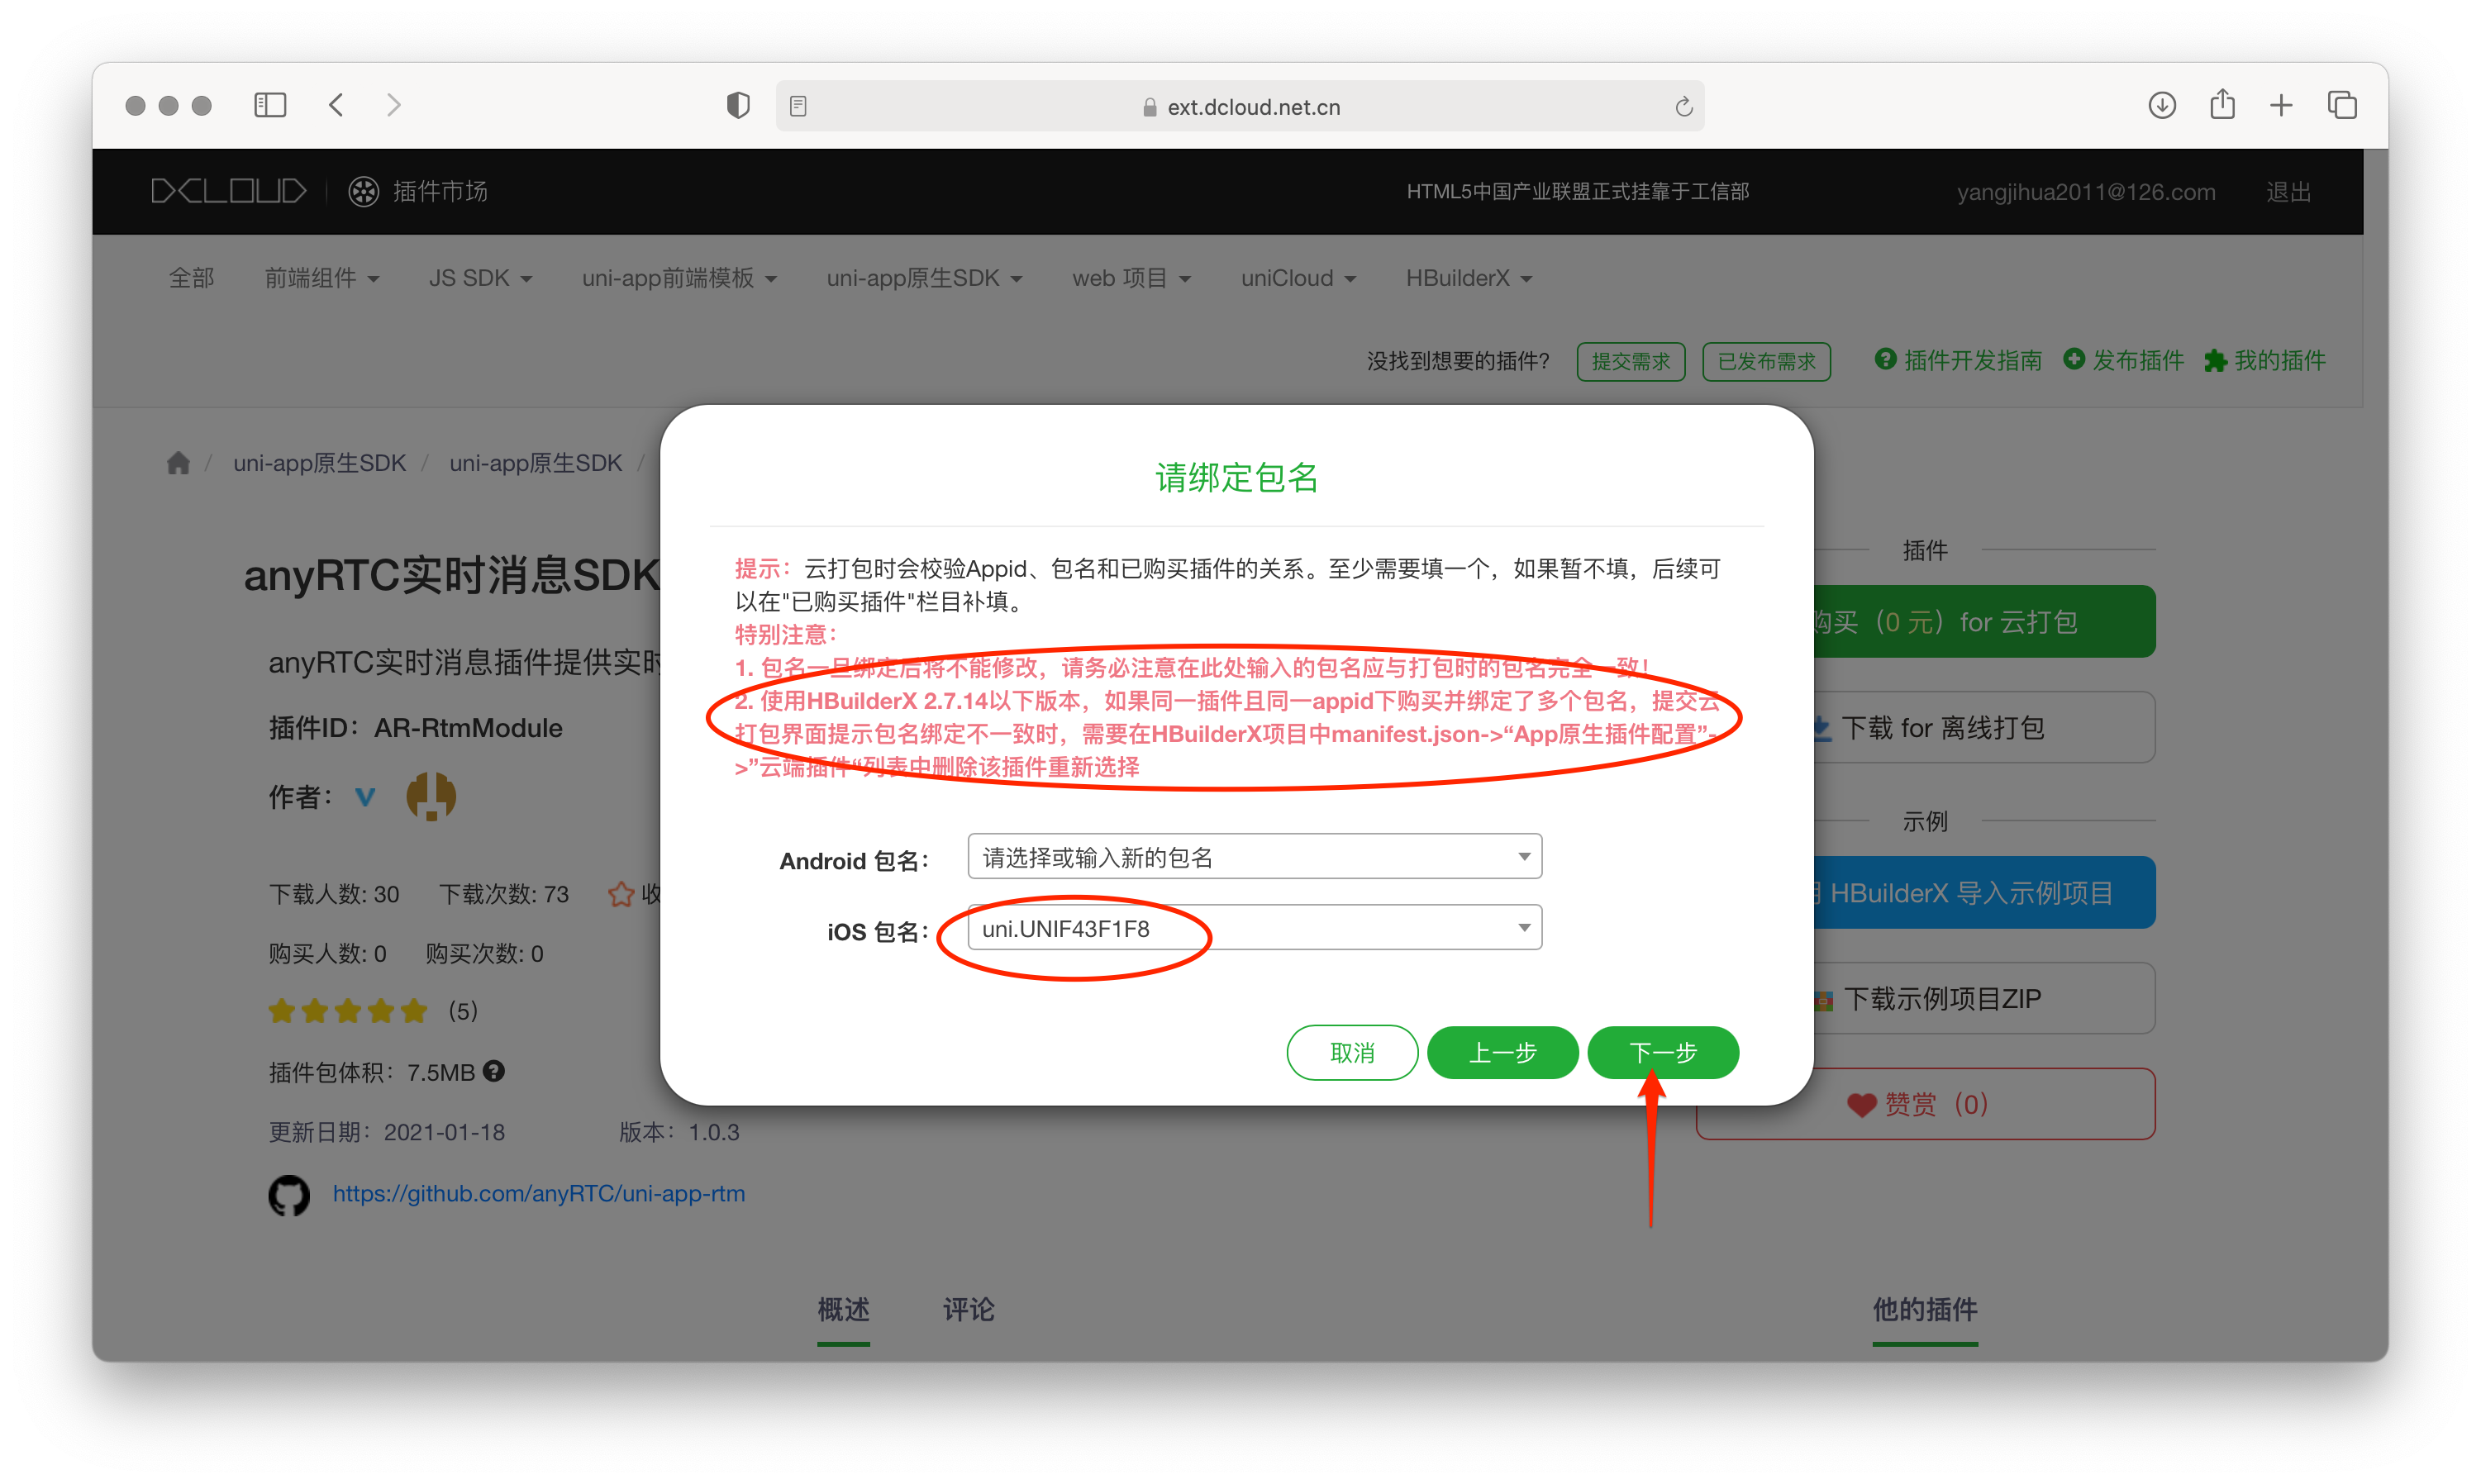This screenshot has height=1484, width=2481.
Task: Click the 已发布需求 button
Action: [1766, 361]
